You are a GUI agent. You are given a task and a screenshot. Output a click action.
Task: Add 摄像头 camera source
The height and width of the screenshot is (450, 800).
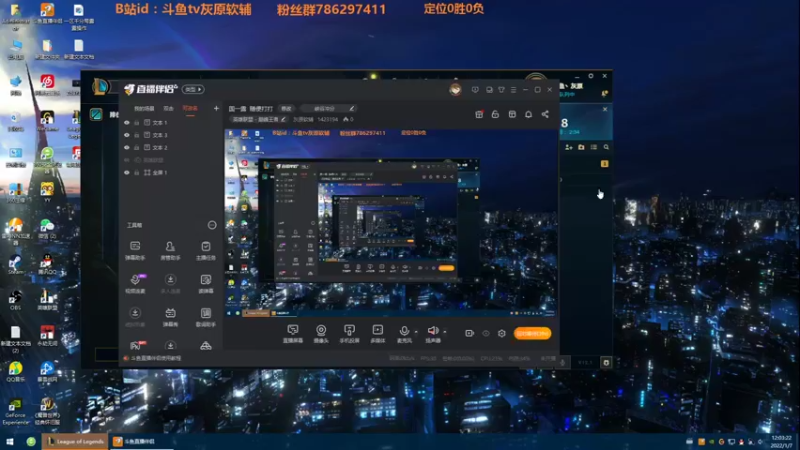click(321, 334)
